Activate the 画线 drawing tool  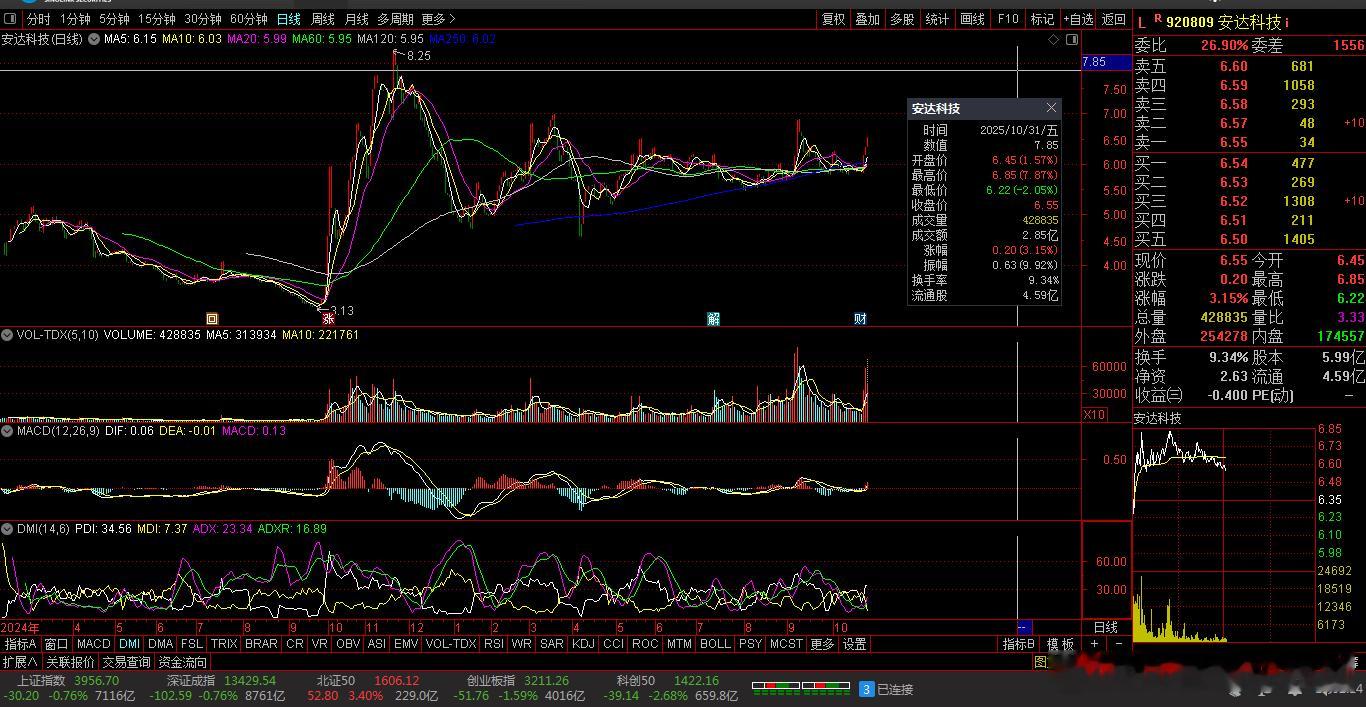pyautogui.click(x=972, y=19)
